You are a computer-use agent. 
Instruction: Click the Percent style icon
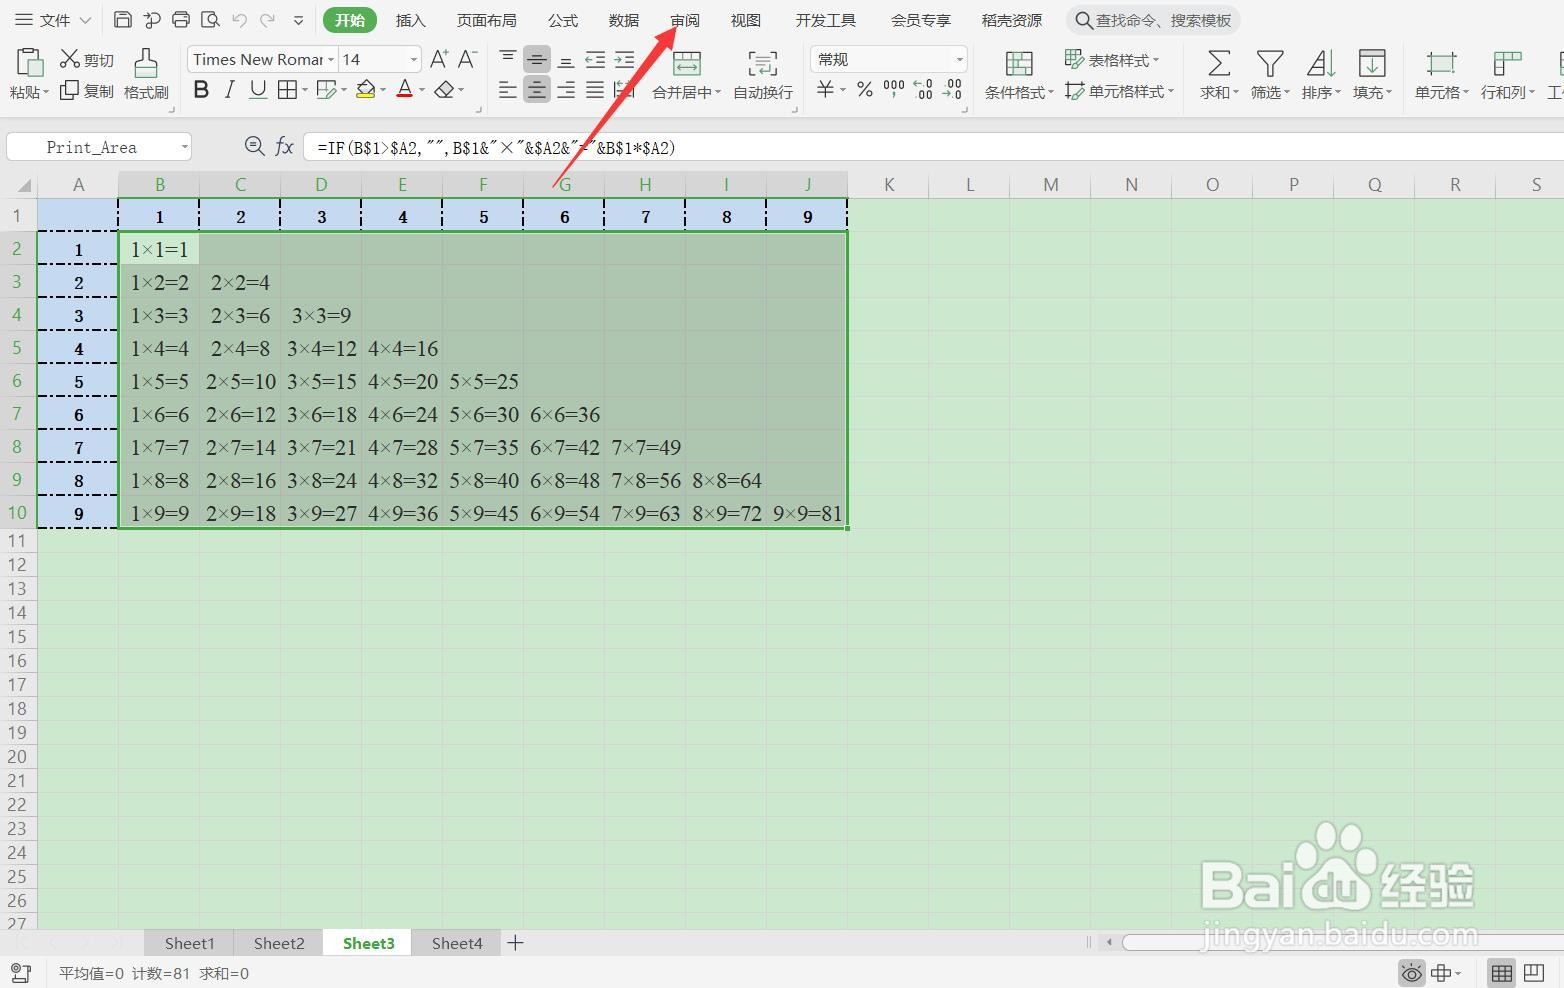(865, 90)
